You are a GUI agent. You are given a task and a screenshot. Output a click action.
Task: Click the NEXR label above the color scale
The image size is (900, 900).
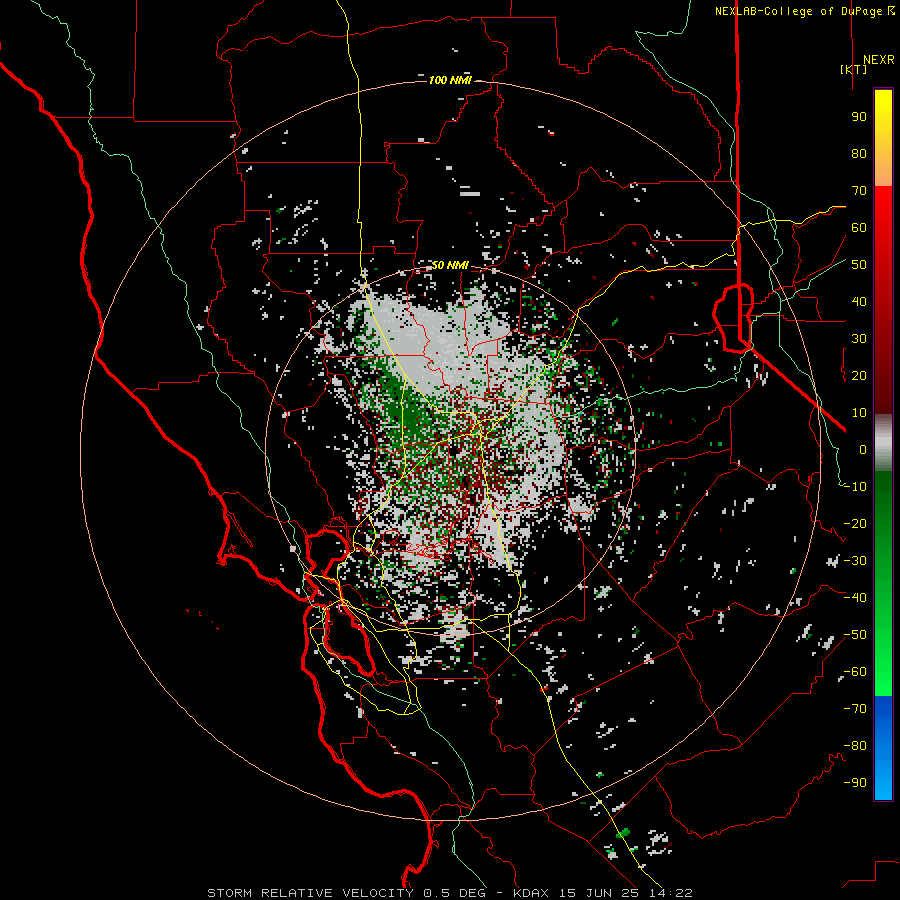(879, 60)
